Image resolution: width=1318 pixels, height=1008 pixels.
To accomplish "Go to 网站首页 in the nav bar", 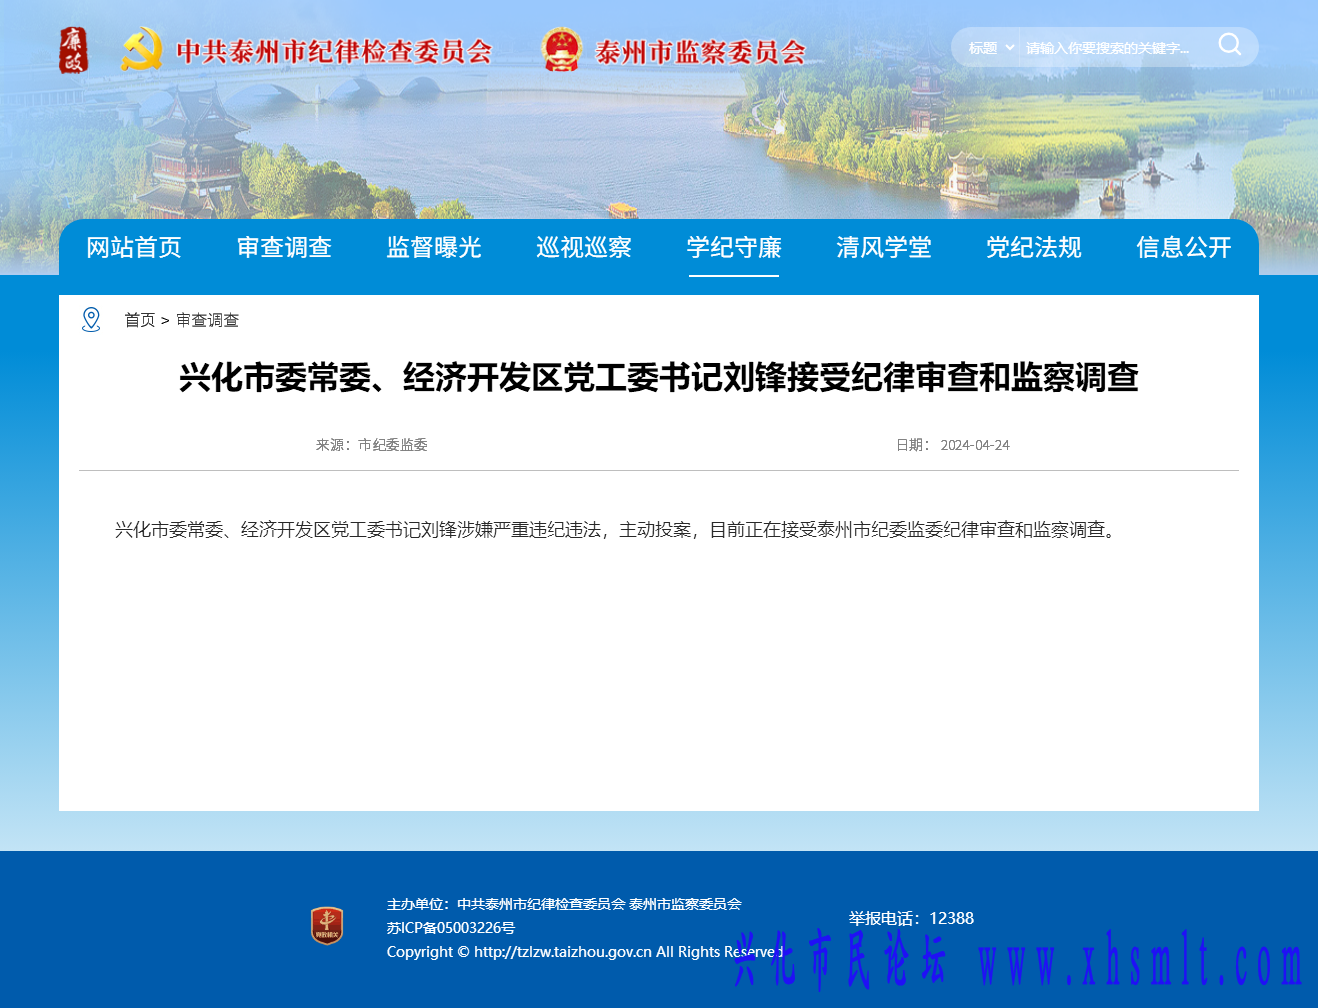I will tap(134, 247).
